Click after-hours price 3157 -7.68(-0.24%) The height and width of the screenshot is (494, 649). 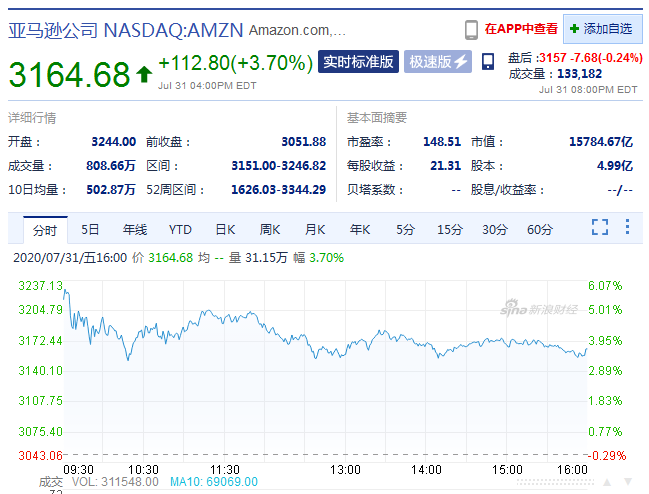[591, 58]
